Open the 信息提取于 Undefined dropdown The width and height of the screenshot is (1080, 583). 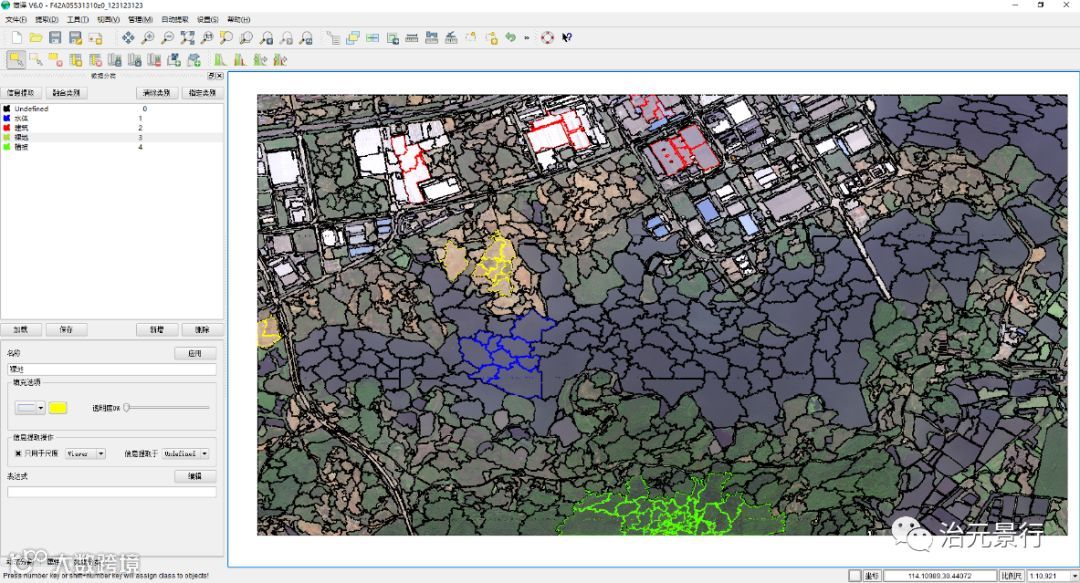(x=186, y=453)
